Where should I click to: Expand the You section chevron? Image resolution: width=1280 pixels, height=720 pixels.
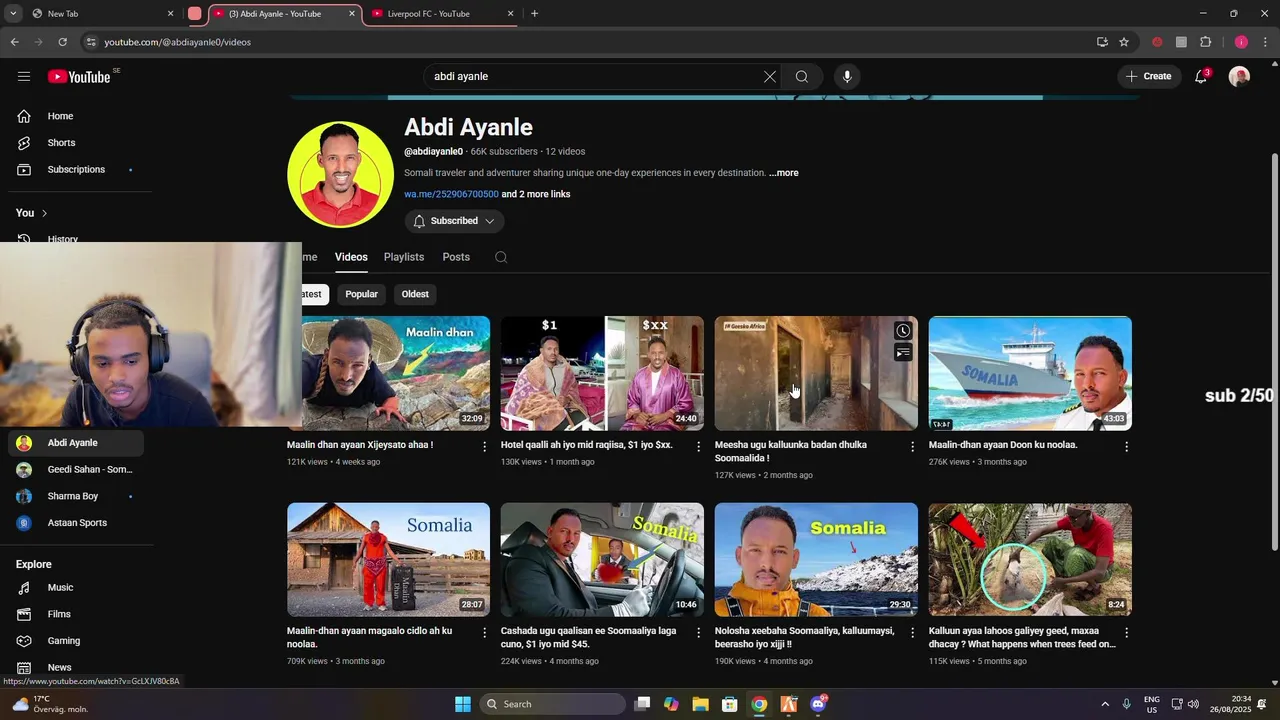tap(44, 213)
